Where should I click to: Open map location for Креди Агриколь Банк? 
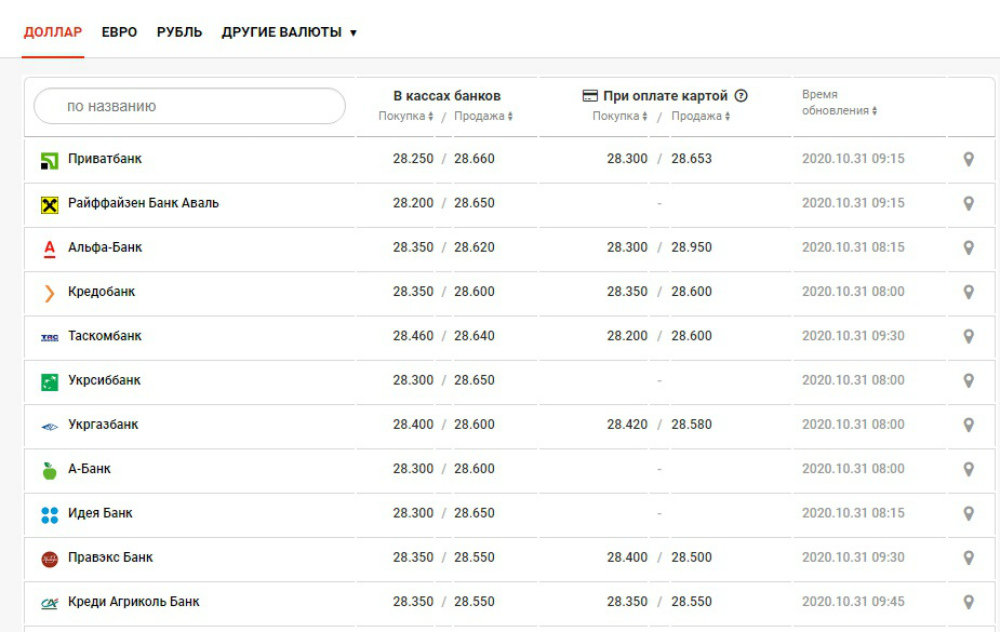tap(968, 603)
